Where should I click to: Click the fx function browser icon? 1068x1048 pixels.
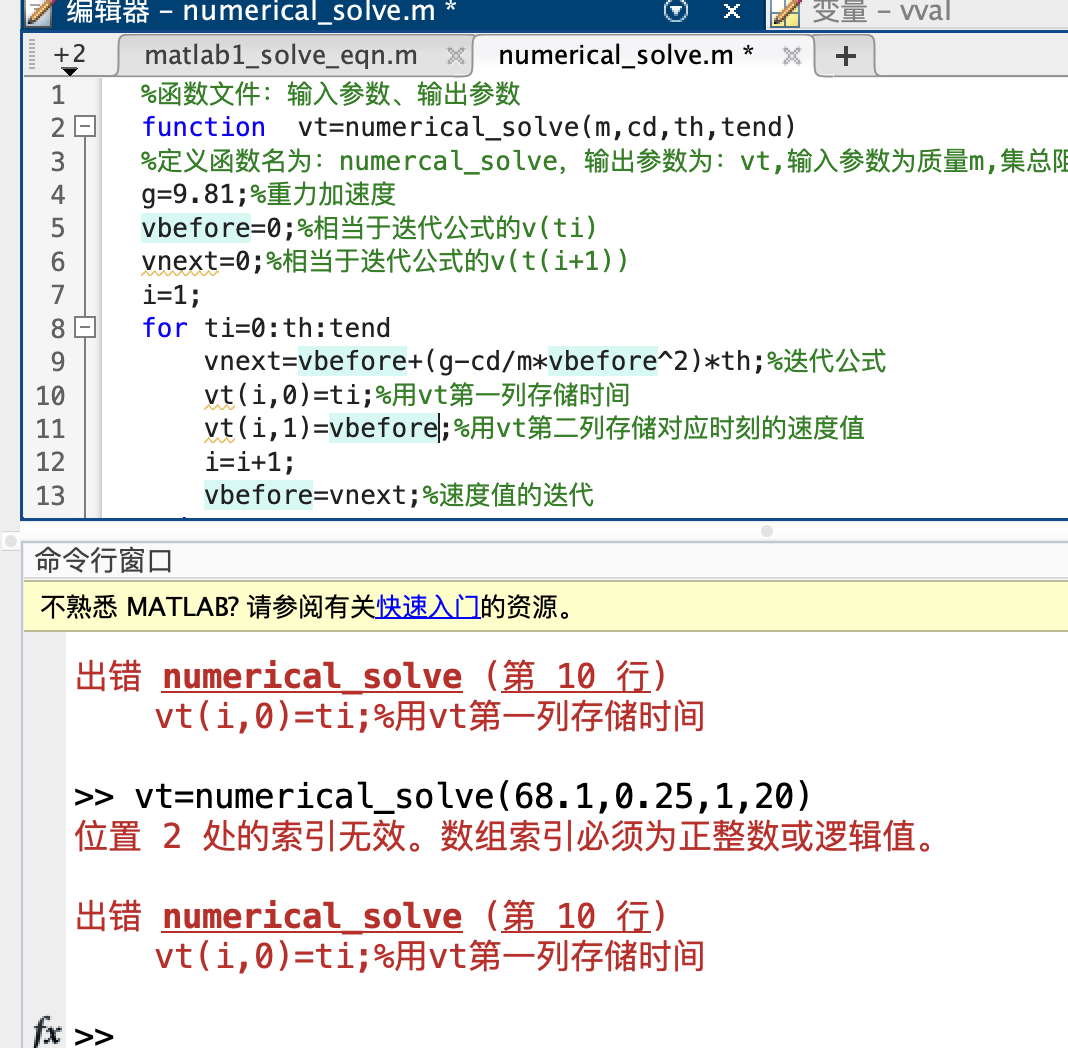[46, 1032]
